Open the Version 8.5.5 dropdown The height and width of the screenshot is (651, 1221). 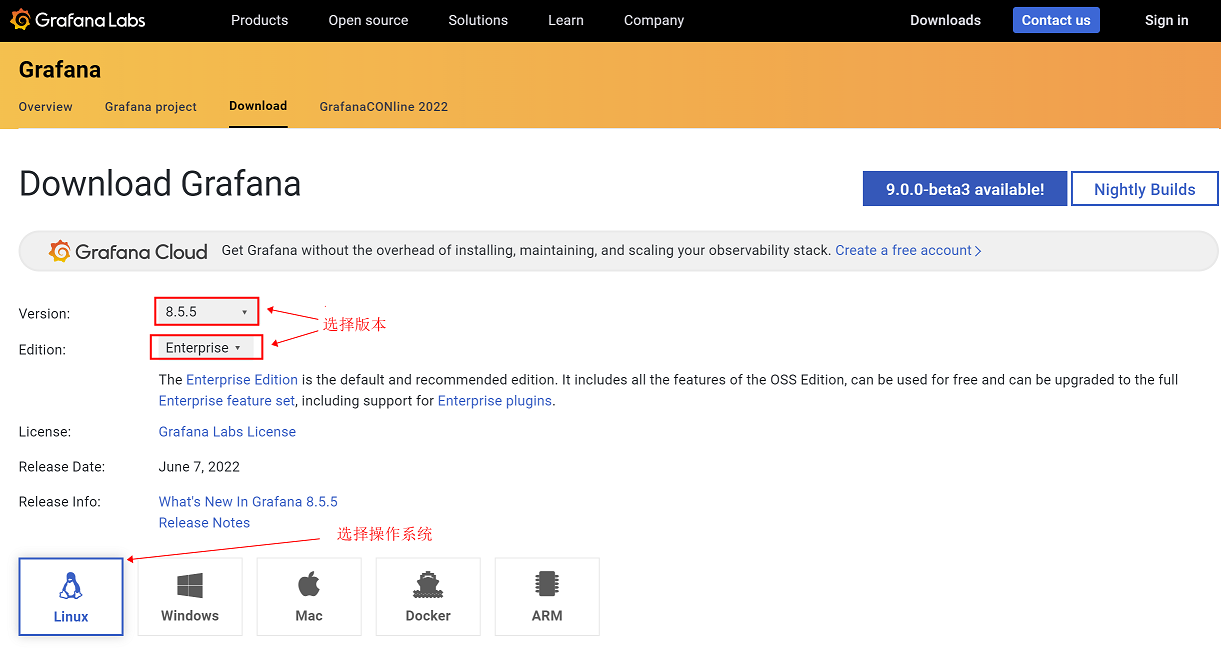coord(207,312)
